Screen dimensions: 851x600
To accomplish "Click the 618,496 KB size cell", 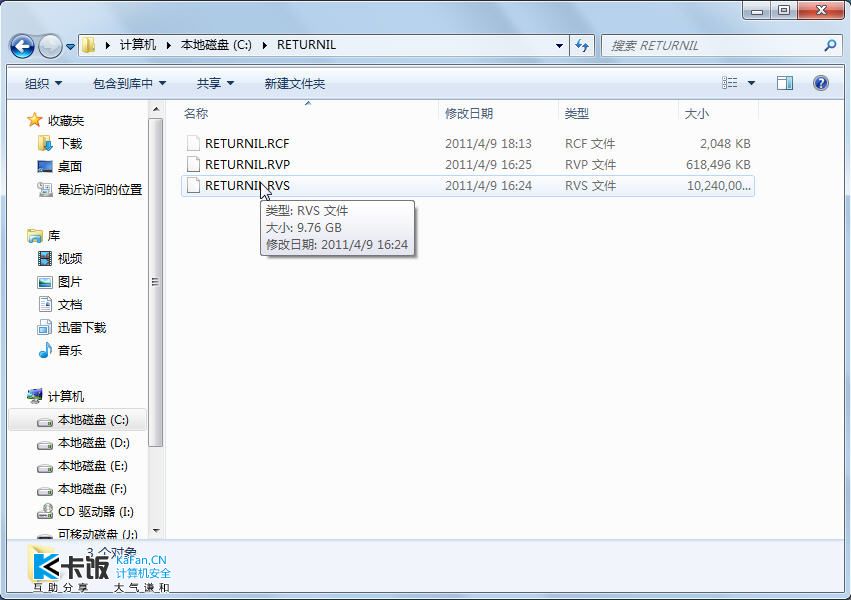I will pos(718,164).
